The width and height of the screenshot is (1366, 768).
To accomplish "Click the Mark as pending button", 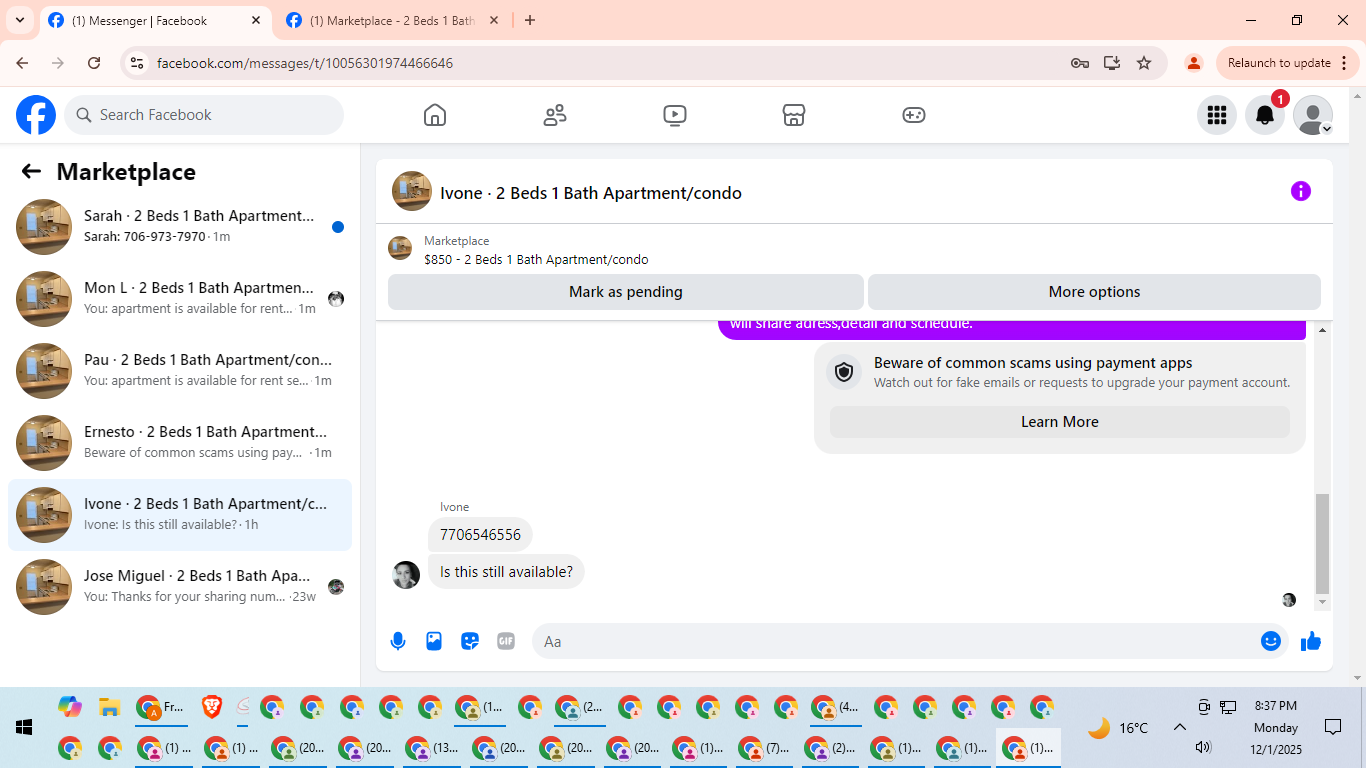I will point(626,292).
